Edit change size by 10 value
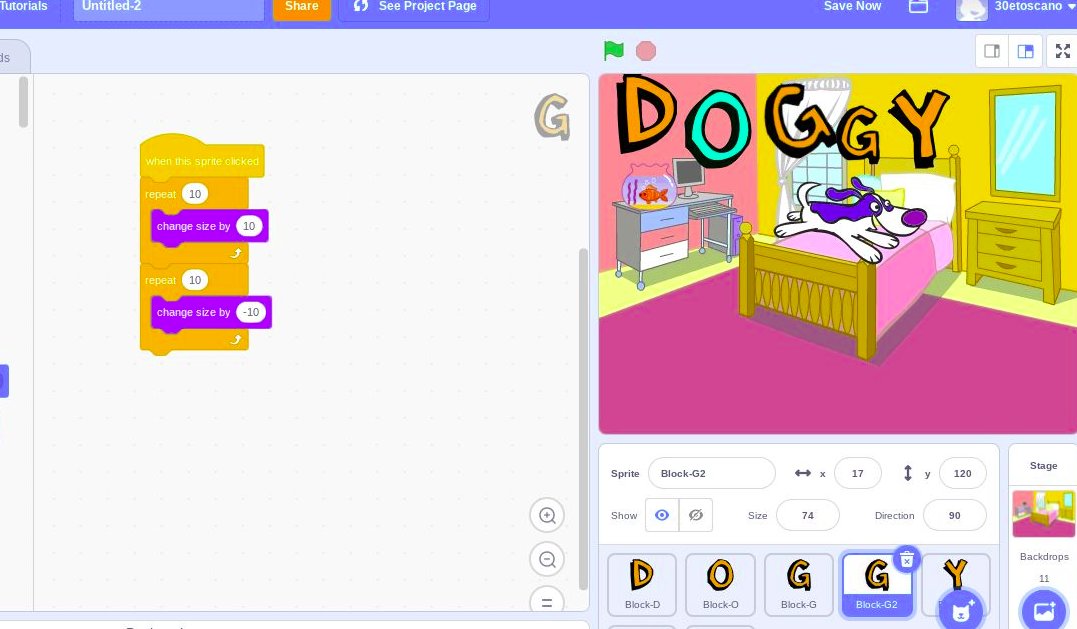 pyautogui.click(x=249, y=226)
